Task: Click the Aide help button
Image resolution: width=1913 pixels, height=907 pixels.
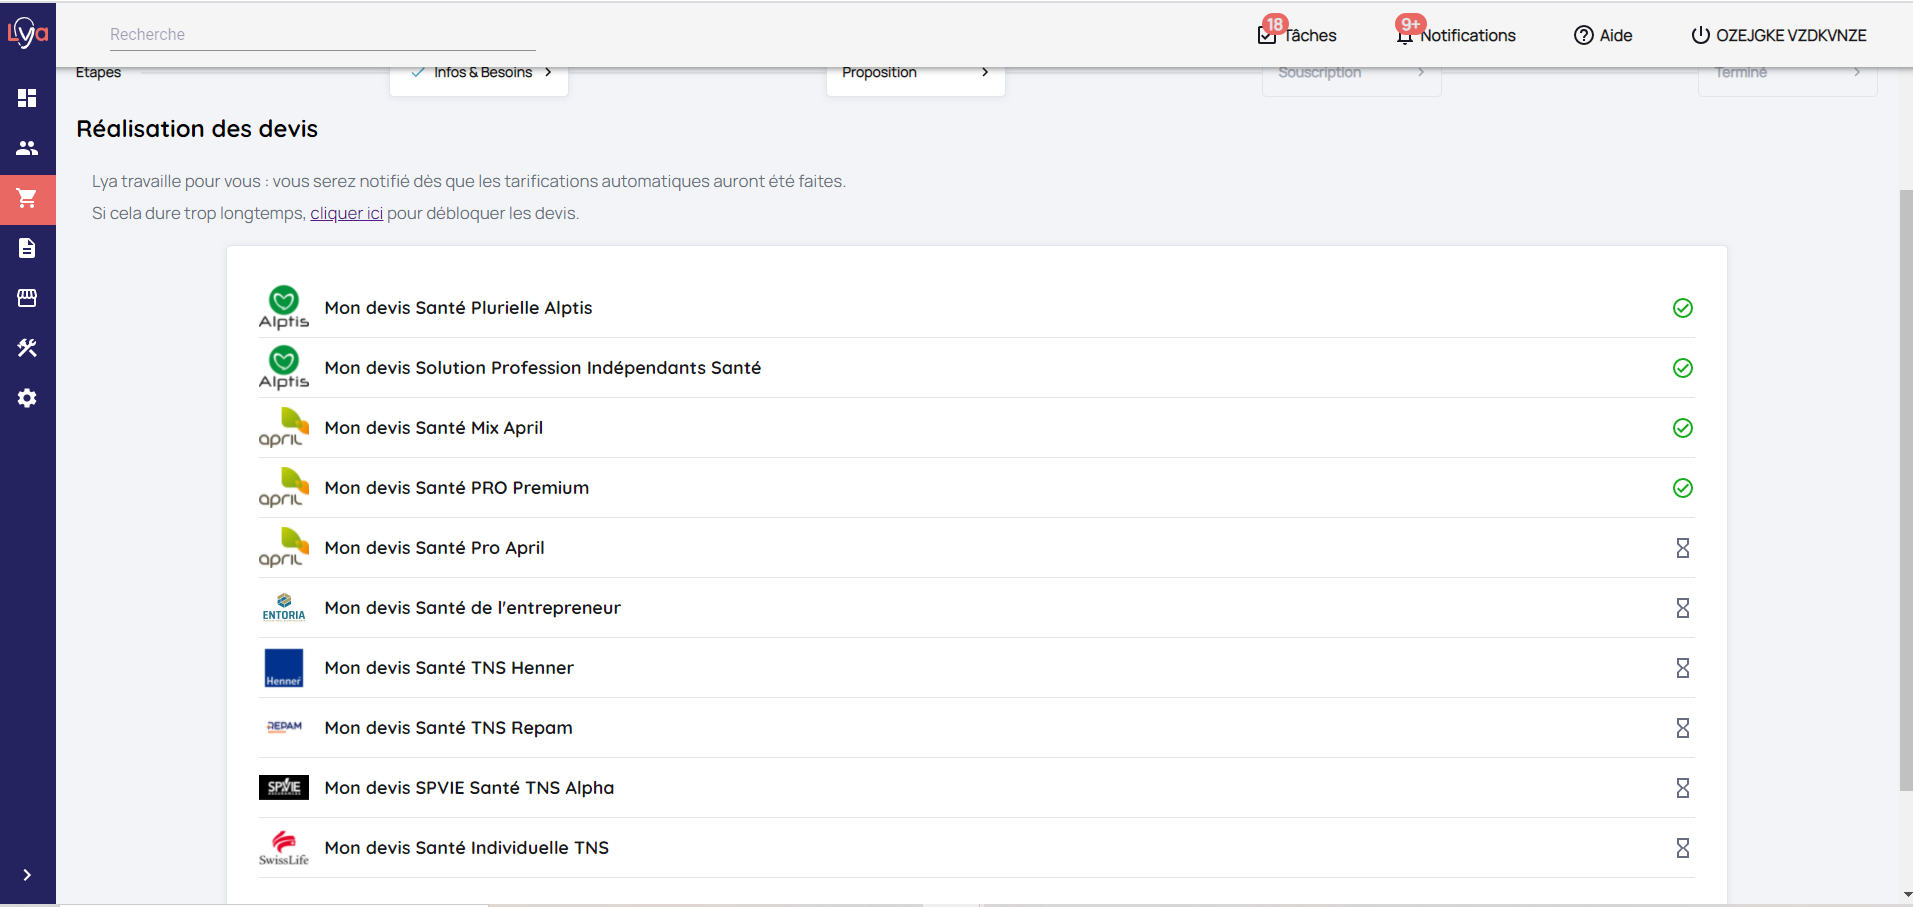Action: click(x=1603, y=35)
